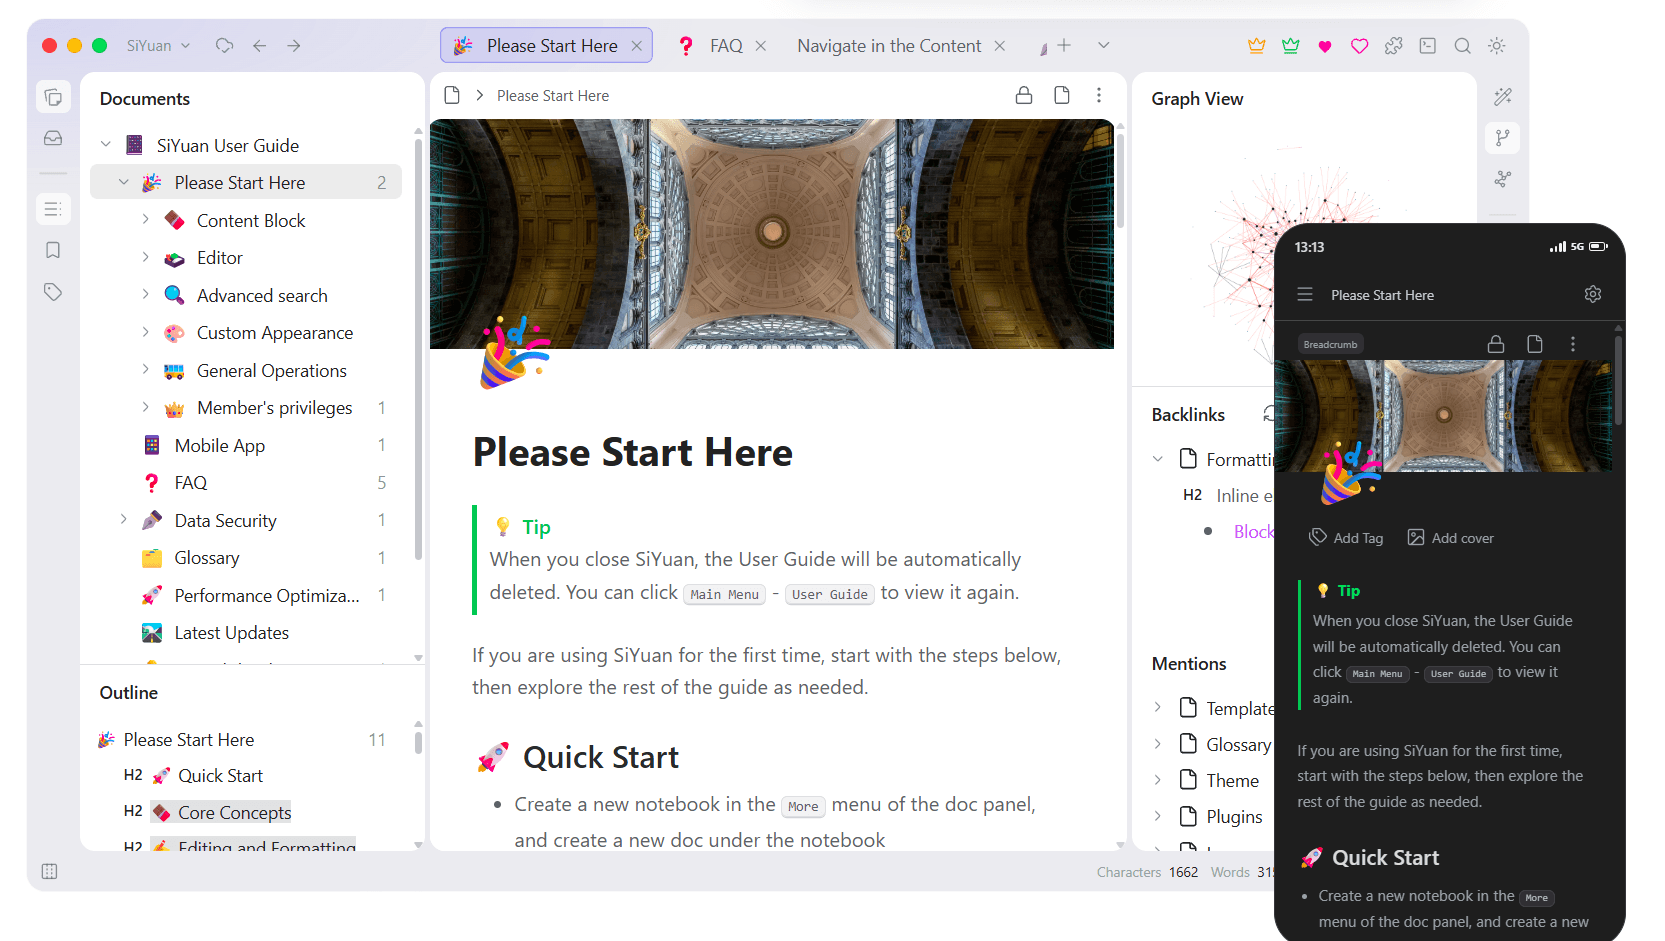Open the SiYuan main menu dropdown
Viewport: 1665px width, 941px height.
158,46
